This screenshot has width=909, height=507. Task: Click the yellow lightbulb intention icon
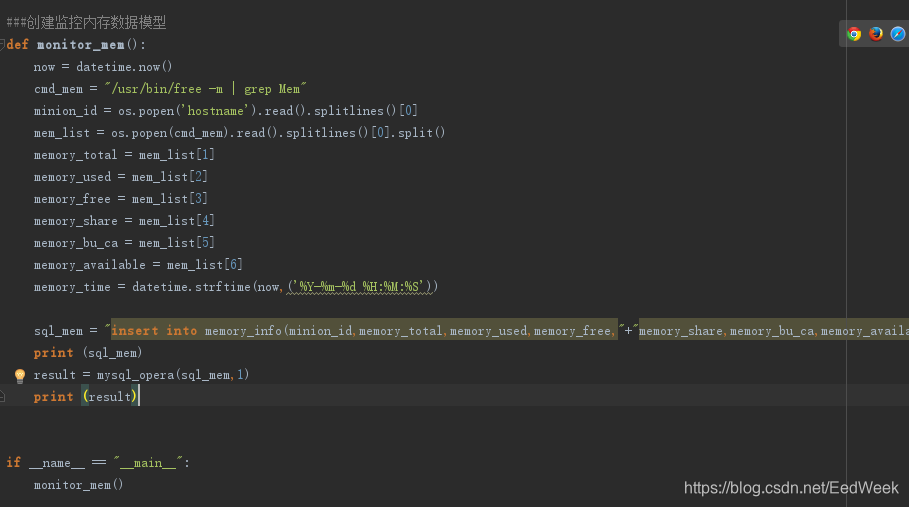[x=20, y=376]
